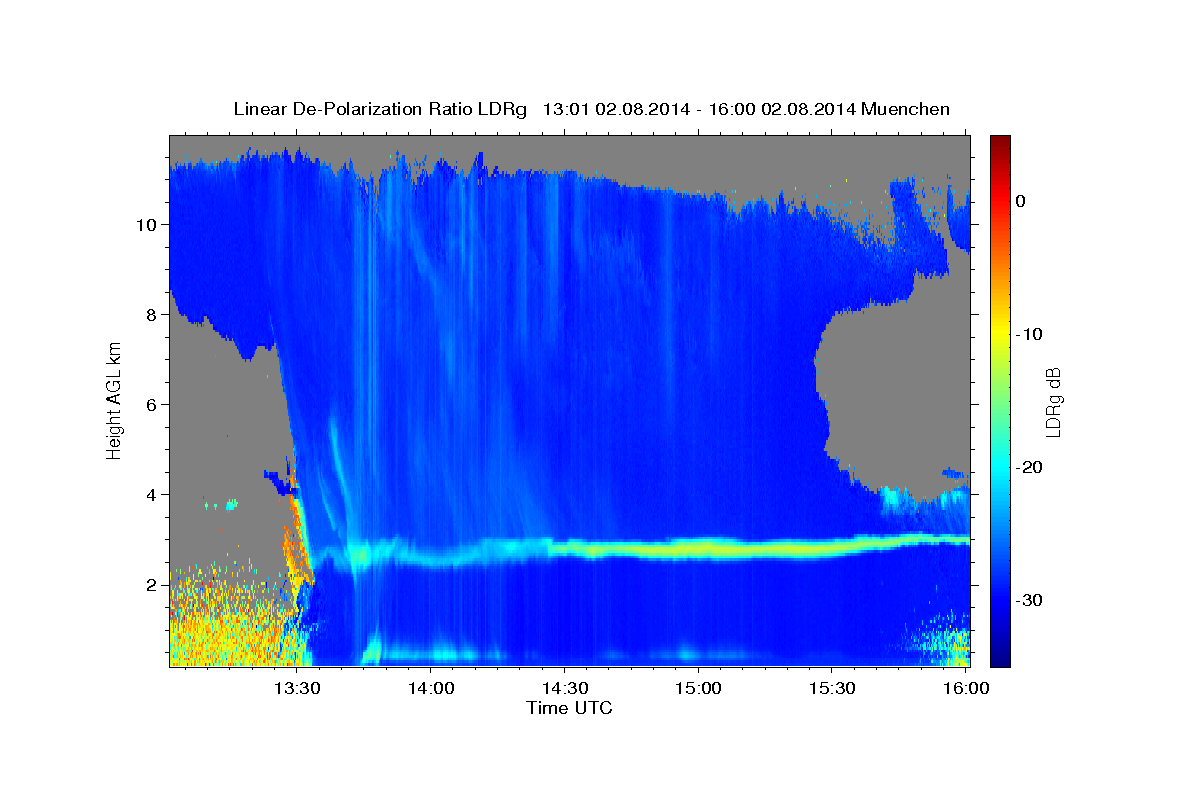Click the dark red top of the colorbar
The image size is (1200, 800).
1000,143
